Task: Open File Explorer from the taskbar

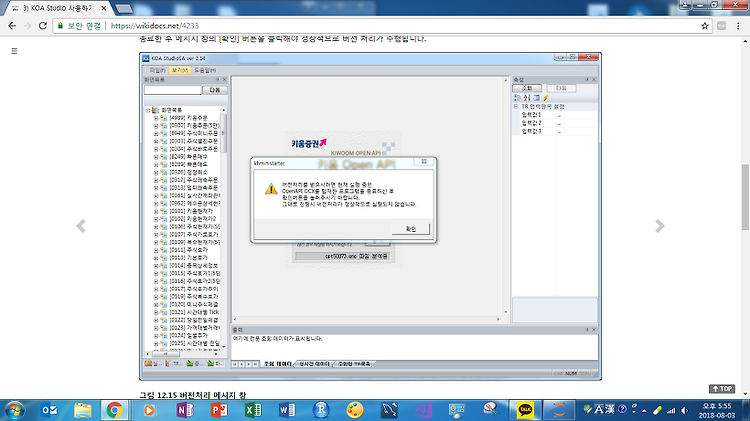Action: click(83, 410)
